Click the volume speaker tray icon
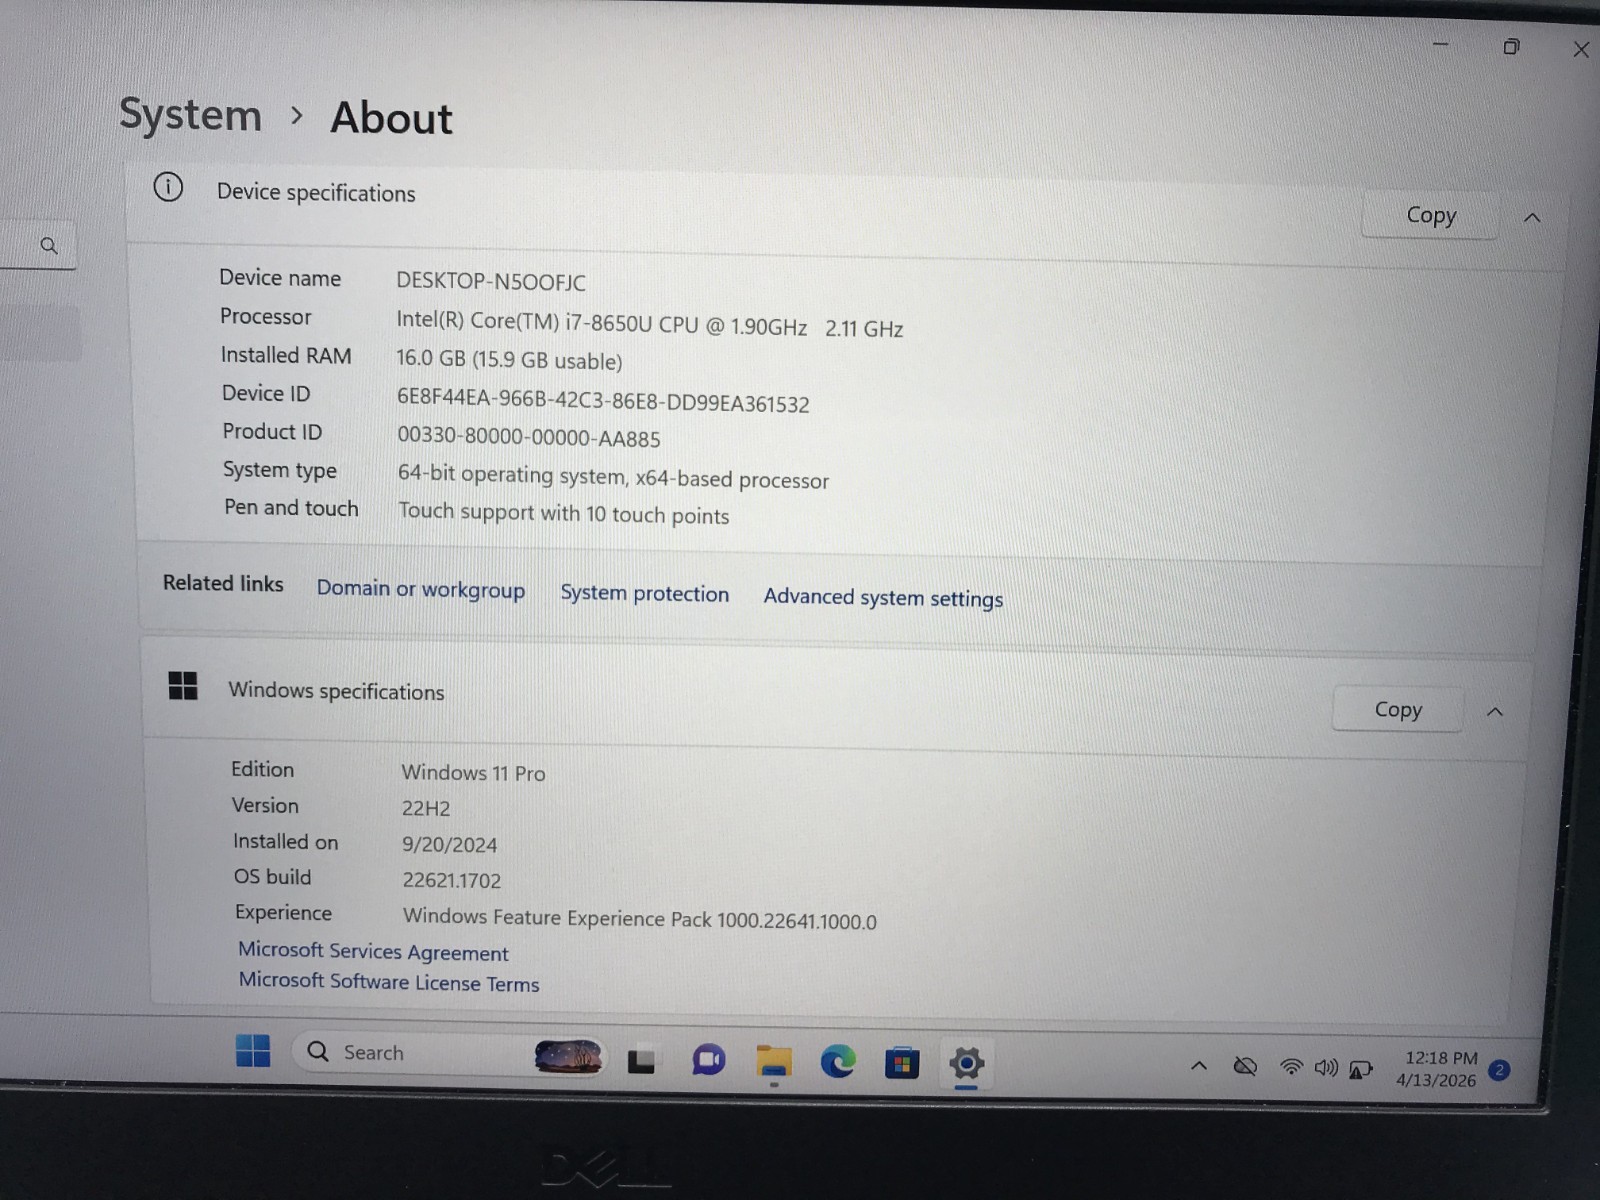Image resolution: width=1600 pixels, height=1200 pixels. pos(1326,1068)
